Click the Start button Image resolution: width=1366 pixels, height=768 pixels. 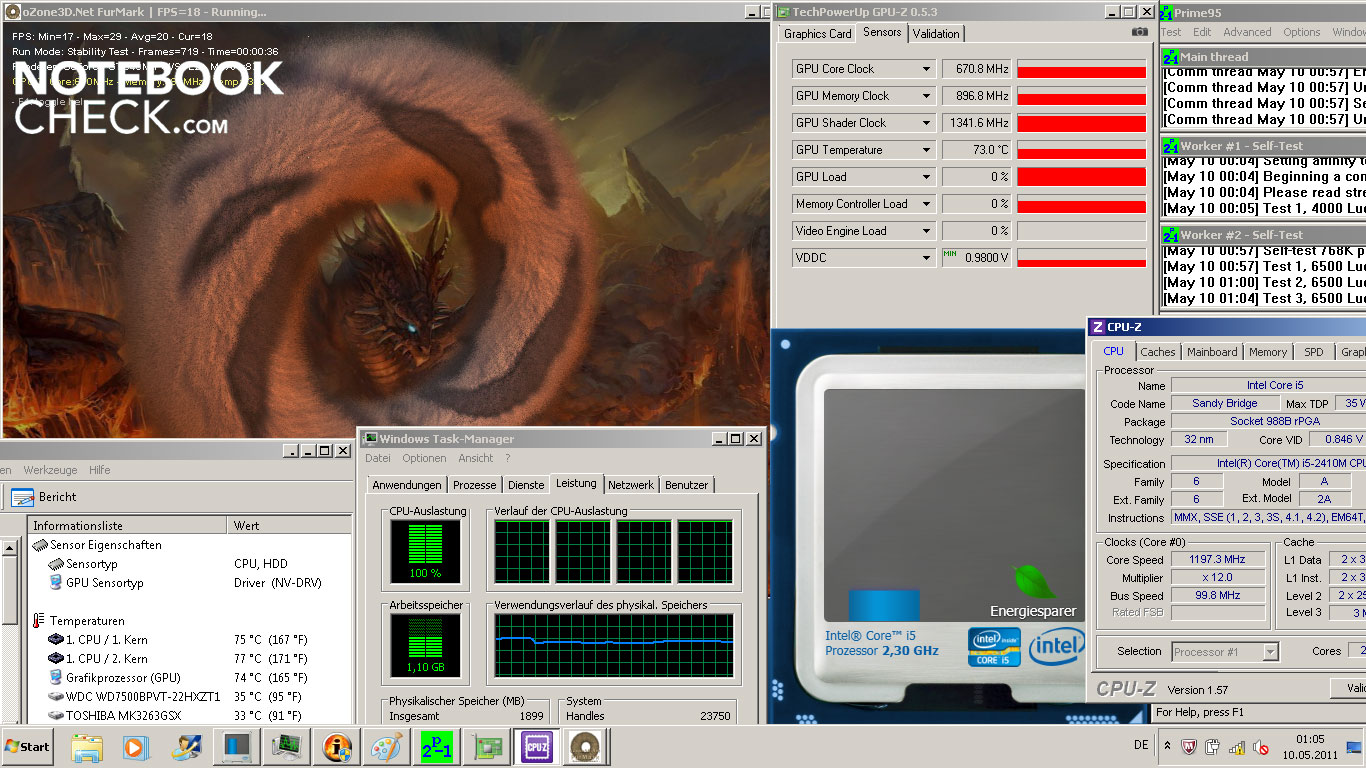click(27, 746)
